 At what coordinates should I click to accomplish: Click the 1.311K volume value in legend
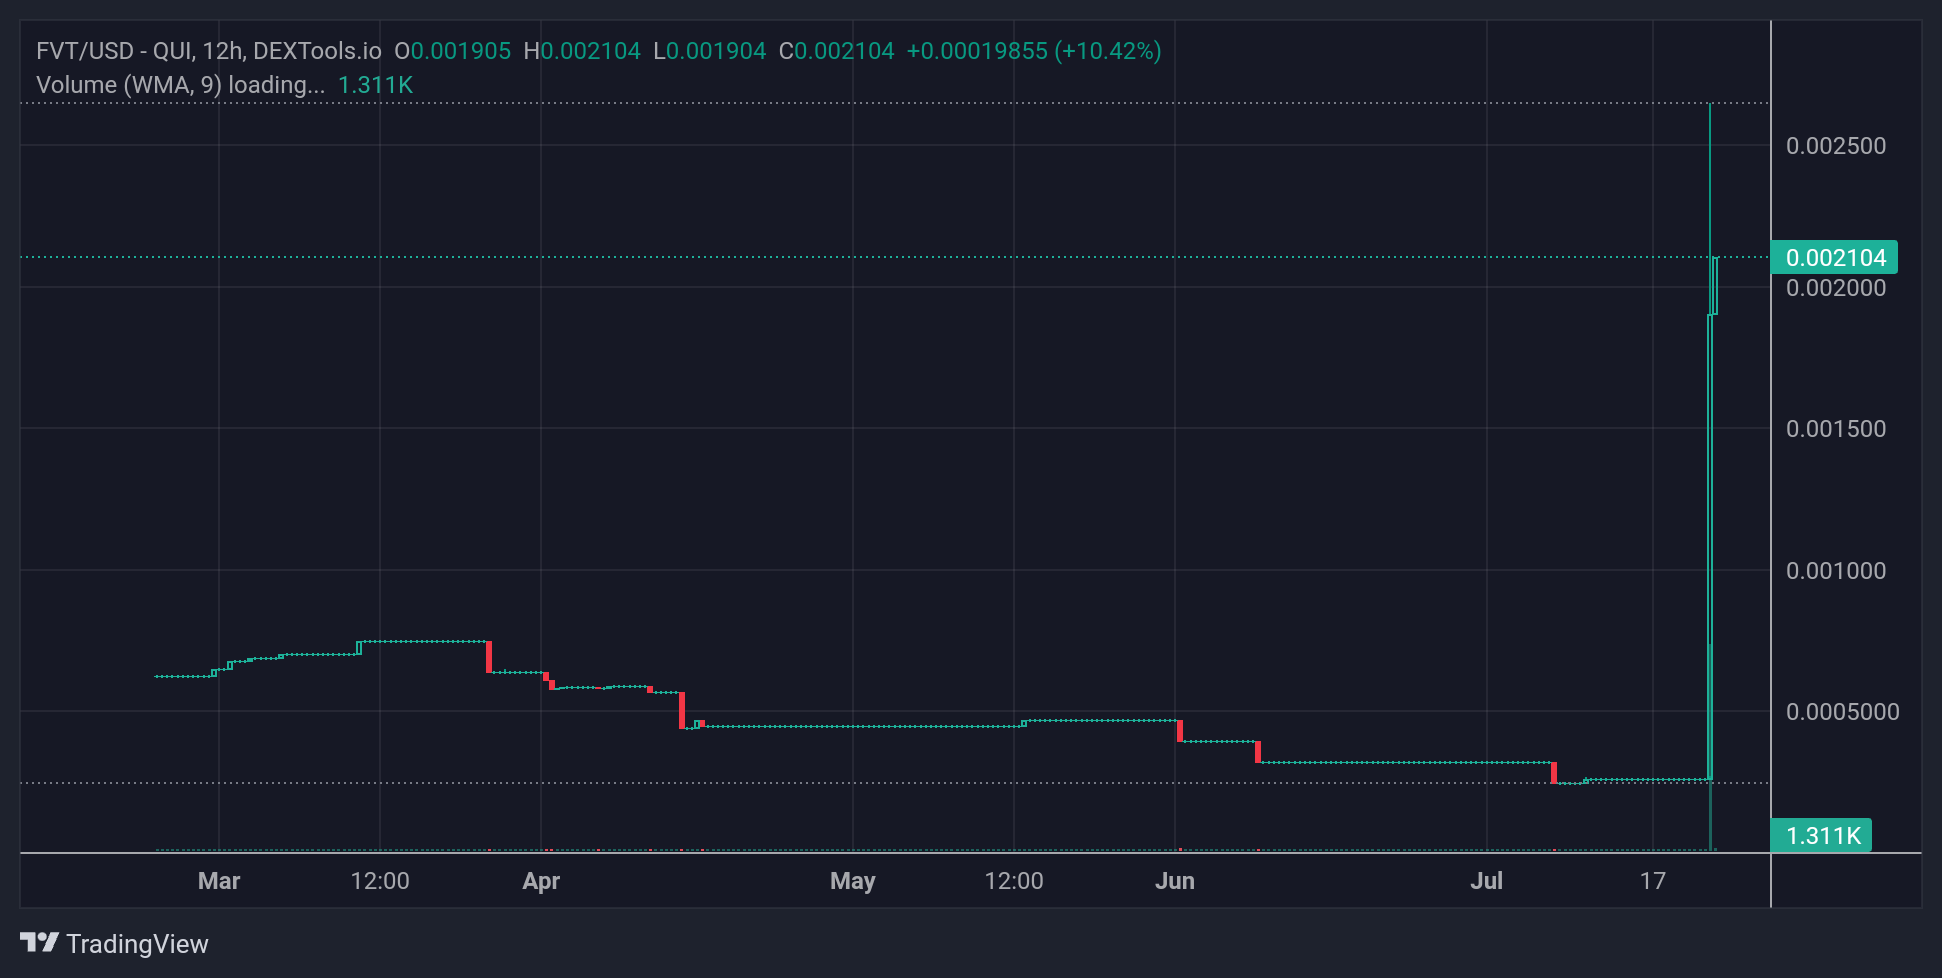[376, 85]
